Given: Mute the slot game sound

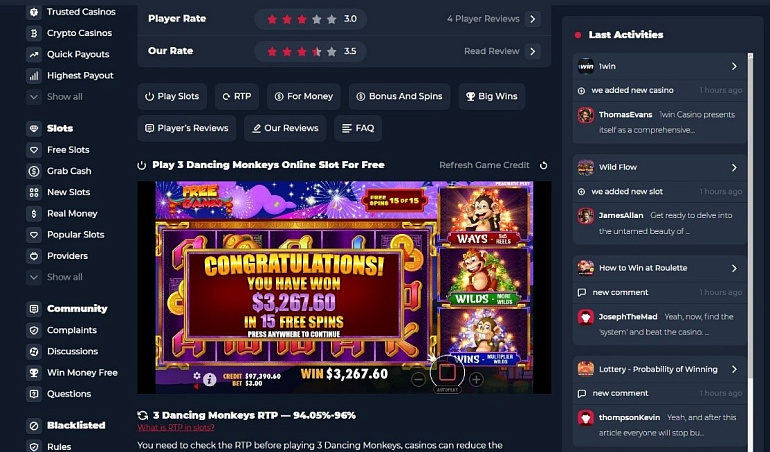Looking at the screenshot, I should [197, 386].
